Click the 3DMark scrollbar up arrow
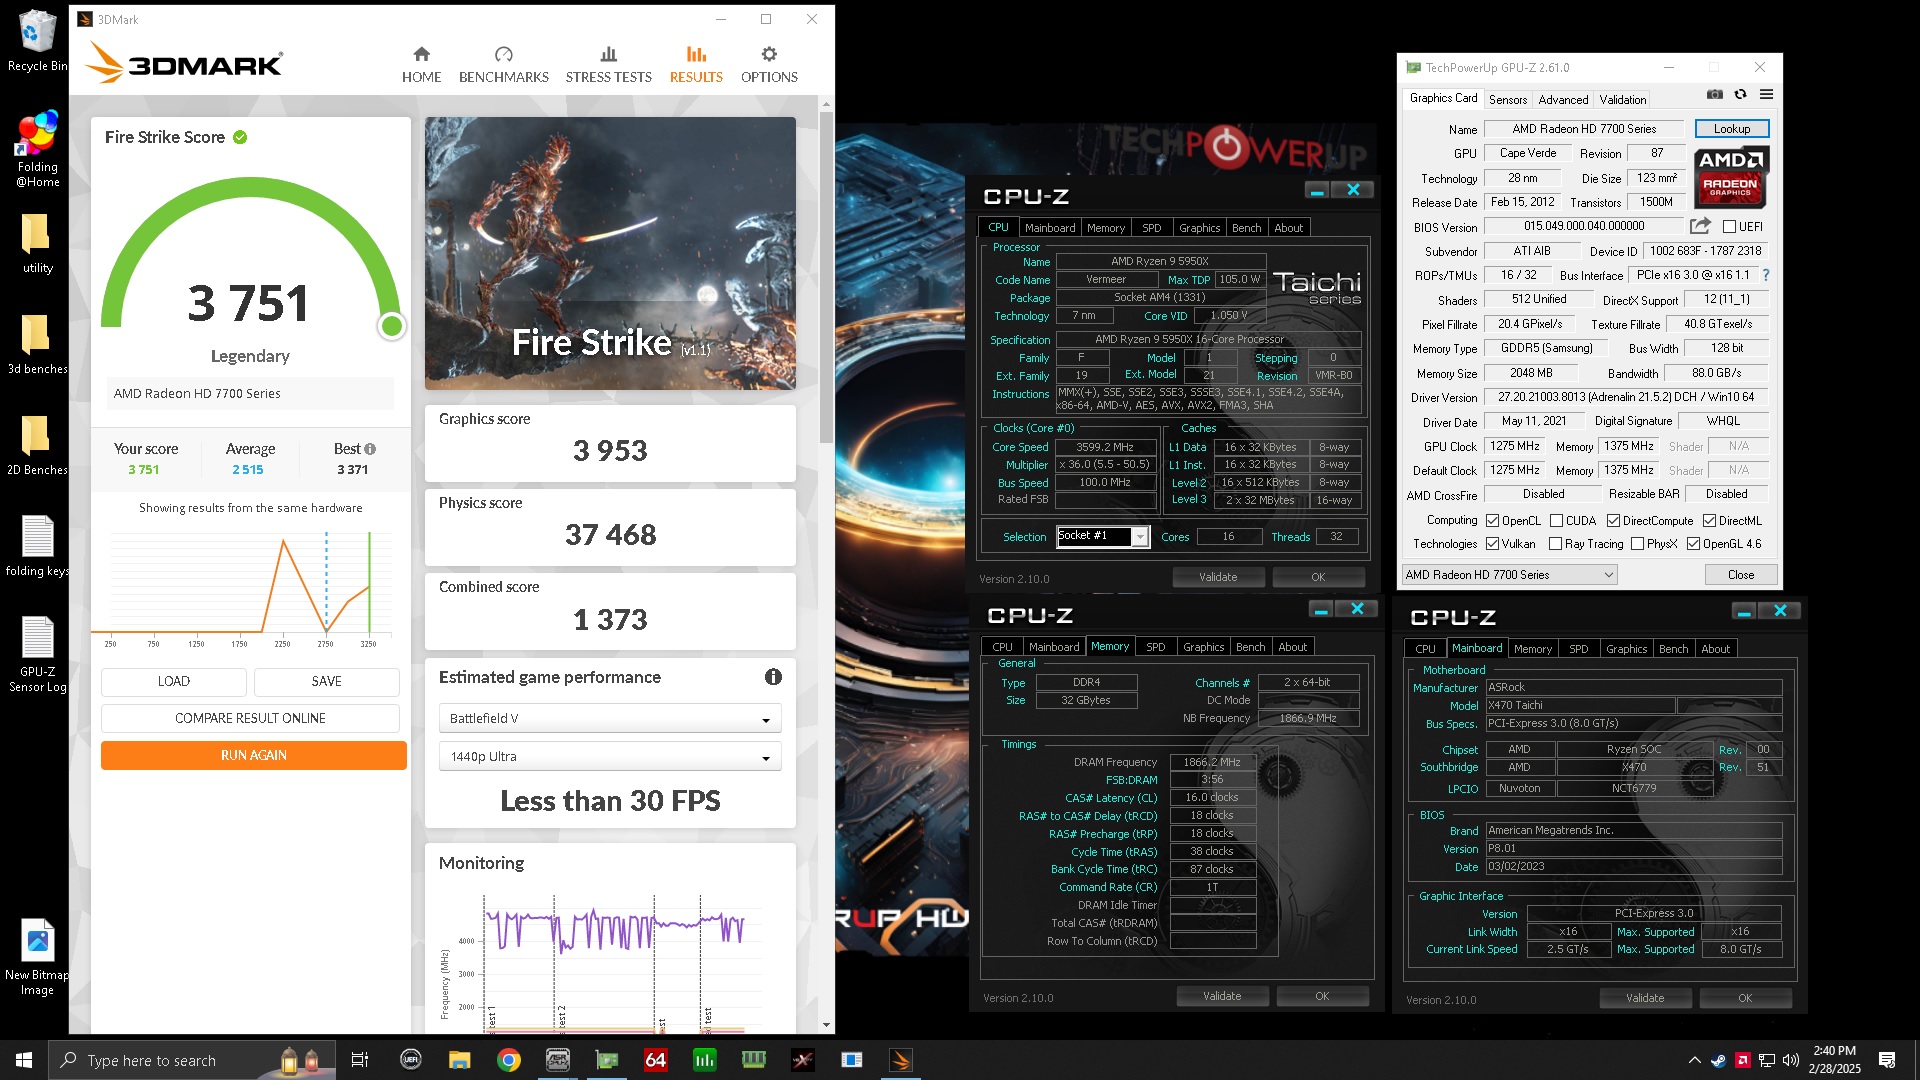The height and width of the screenshot is (1080, 1920). [x=826, y=104]
